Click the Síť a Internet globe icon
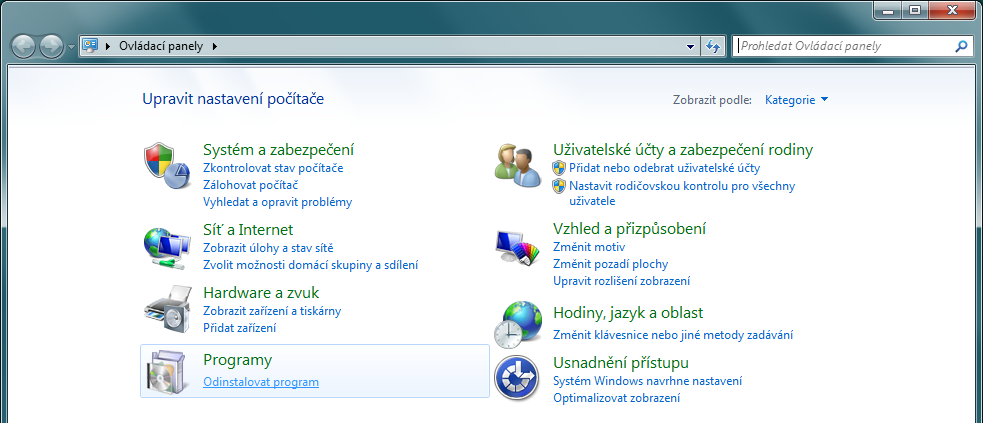The width and height of the screenshot is (983, 423). pyautogui.click(x=167, y=248)
